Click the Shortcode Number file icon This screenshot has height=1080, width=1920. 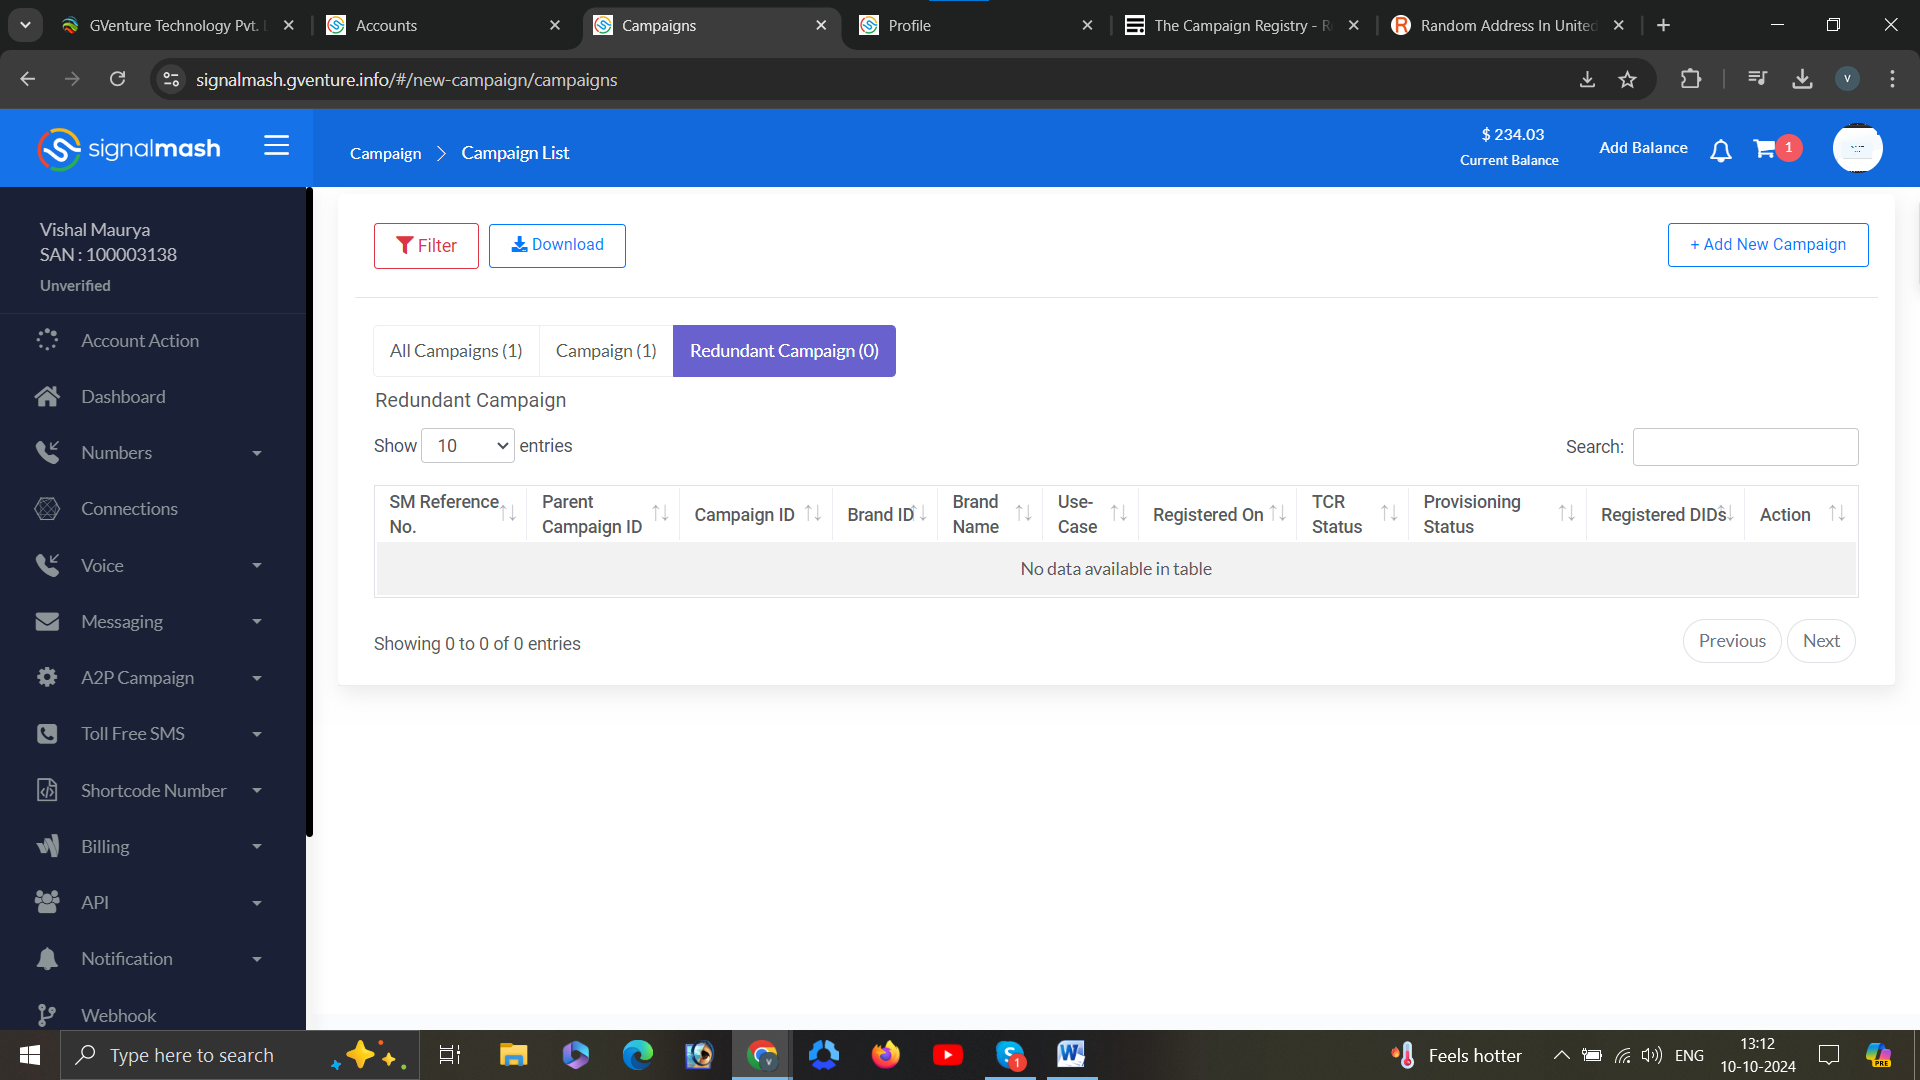[x=47, y=790]
